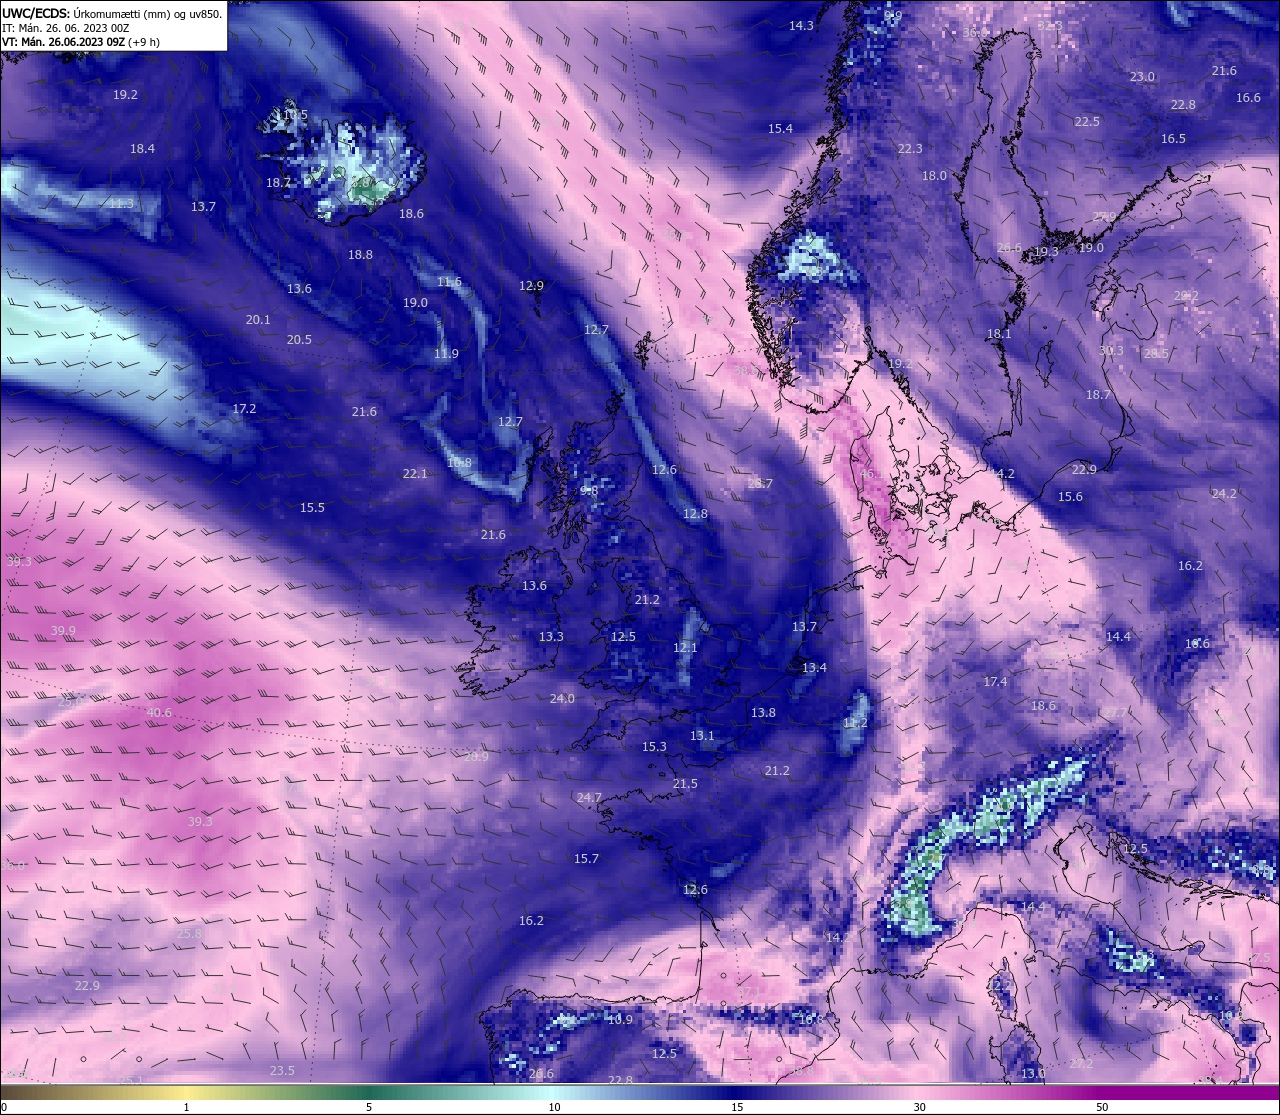The height and width of the screenshot is (1115, 1280).
Task: Click the value 20.1 on the map
Action: tap(258, 320)
